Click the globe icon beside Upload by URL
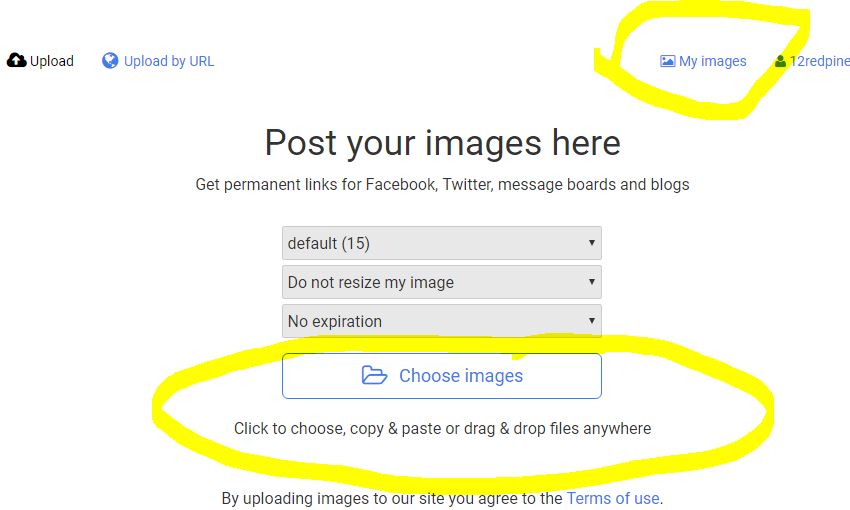This screenshot has height=510, width=850. tap(110, 61)
